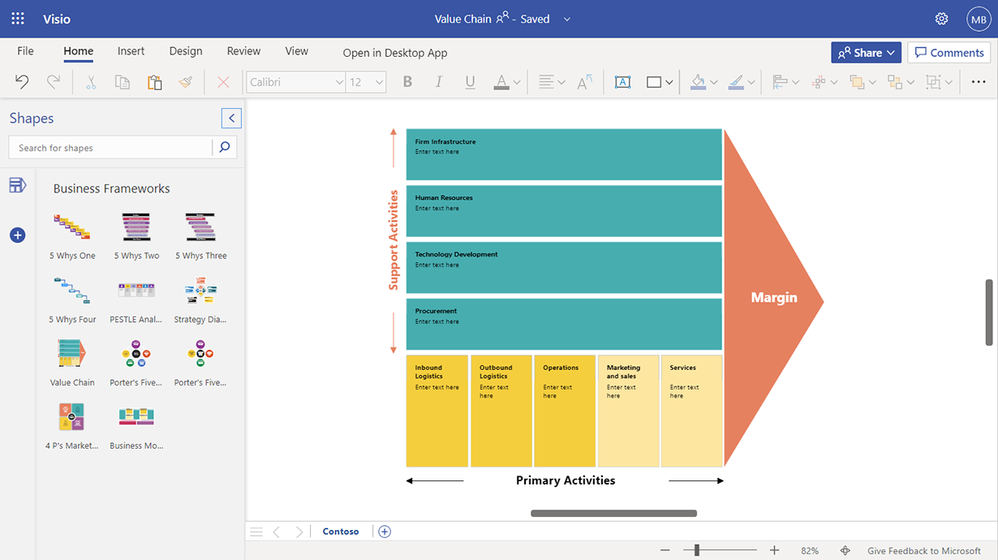Click the Search for shapes field
The height and width of the screenshot is (560, 998).
click(x=111, y=148)
